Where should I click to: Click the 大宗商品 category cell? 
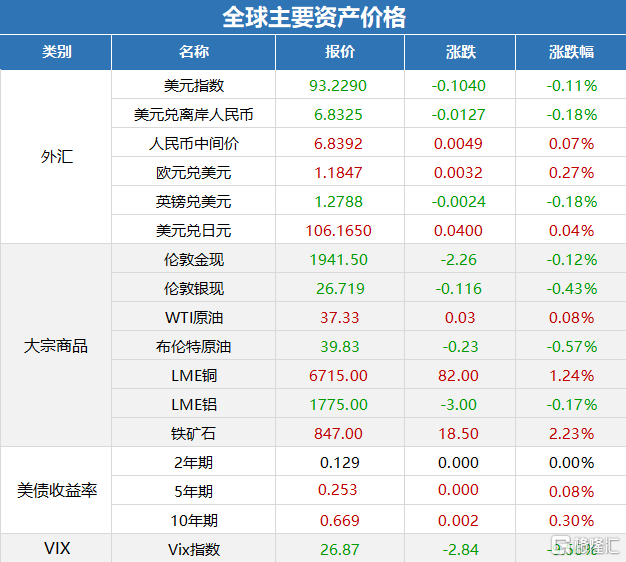coord(55,346)
